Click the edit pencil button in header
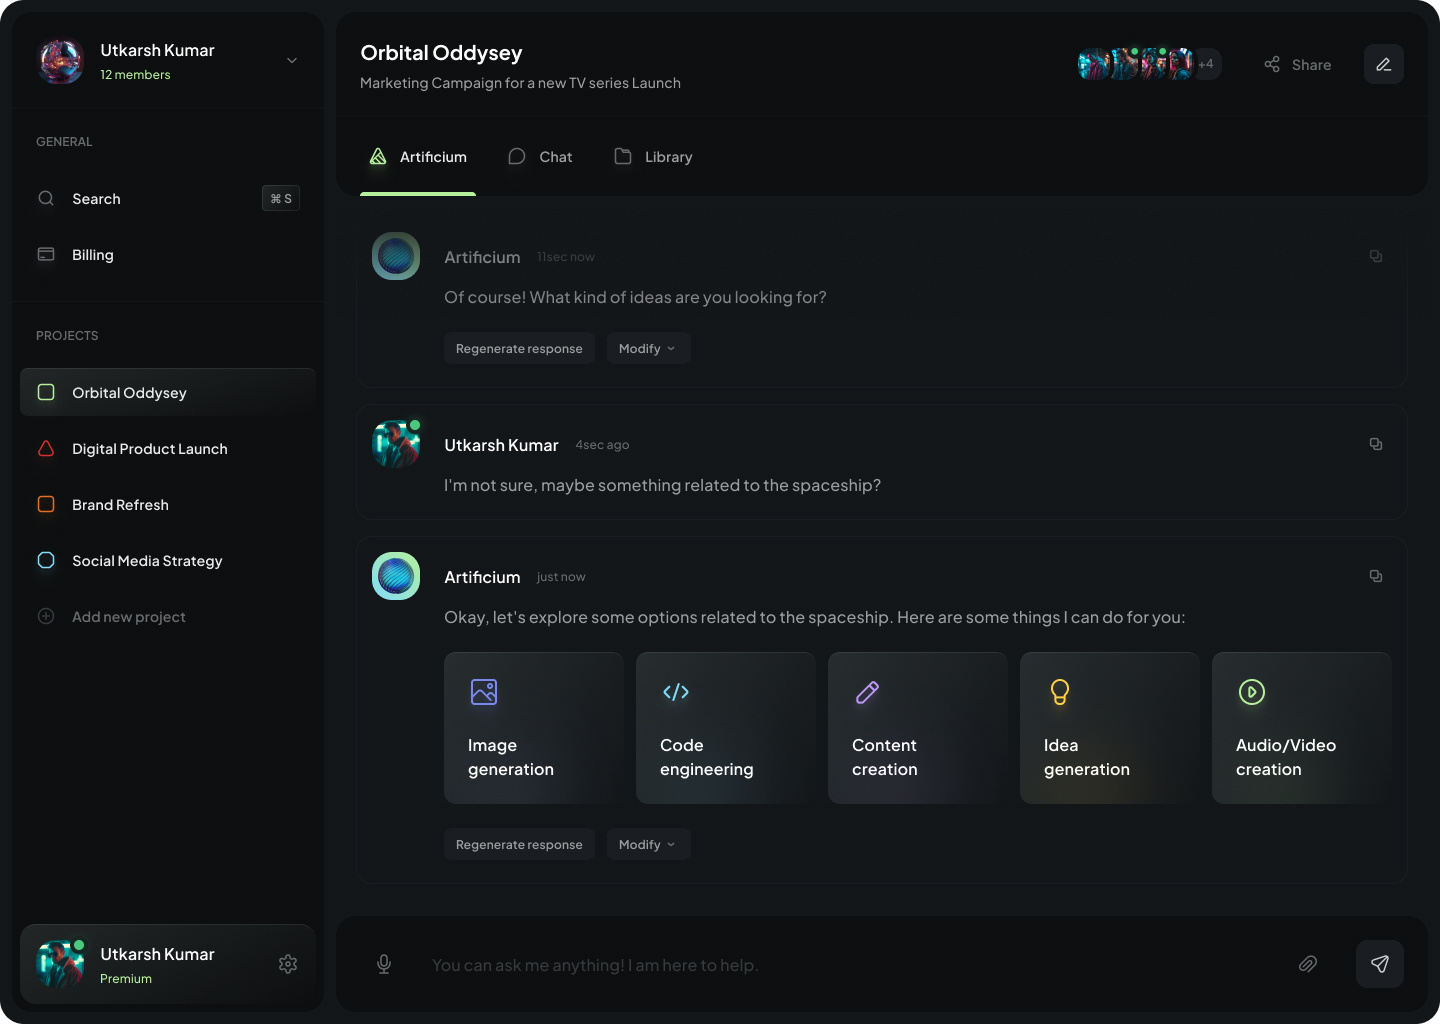The image size is (1440, 1024). pos(1383,64)
